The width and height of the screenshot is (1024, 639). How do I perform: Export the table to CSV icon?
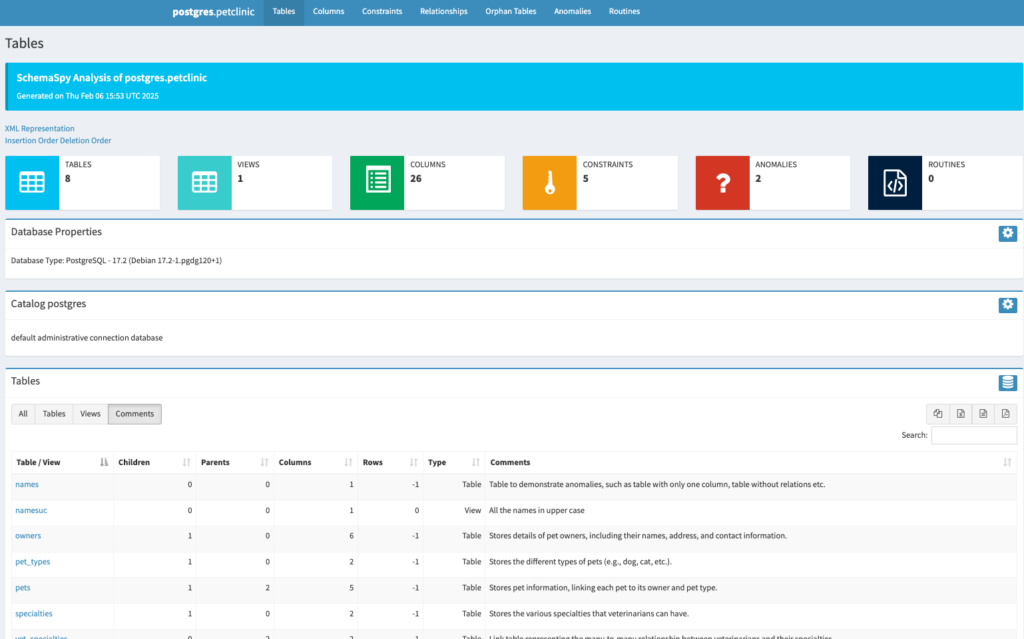pyautogui.click(x=983, y=414)
